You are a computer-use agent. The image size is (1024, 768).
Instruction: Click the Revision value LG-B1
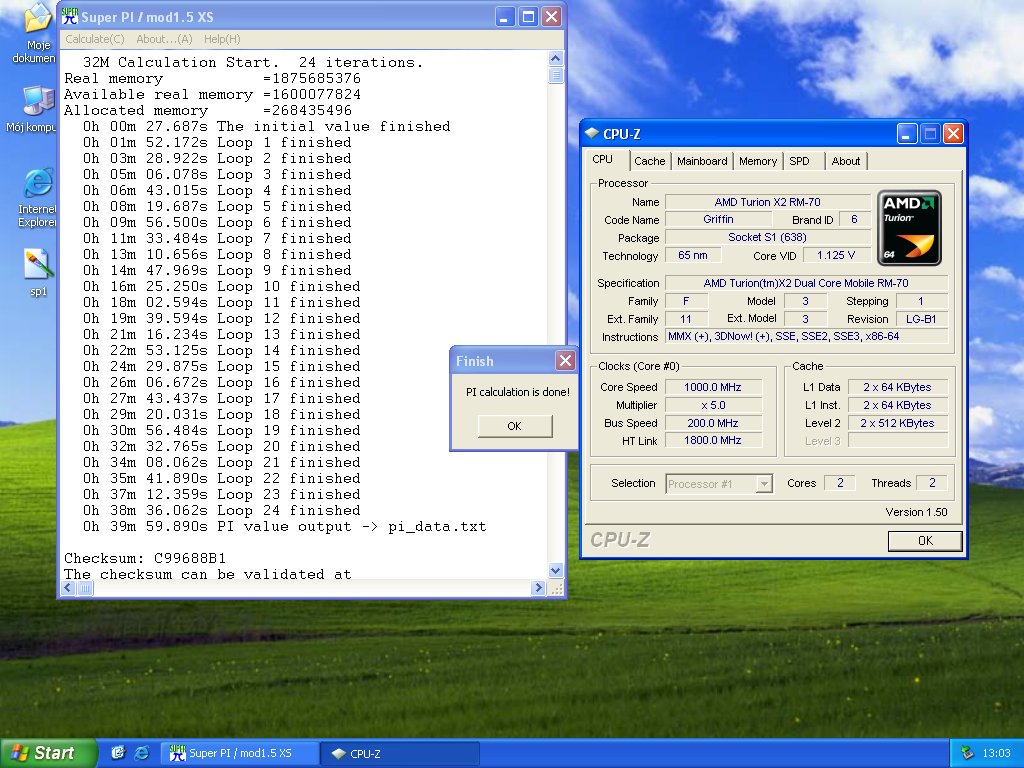pos(921,319)
